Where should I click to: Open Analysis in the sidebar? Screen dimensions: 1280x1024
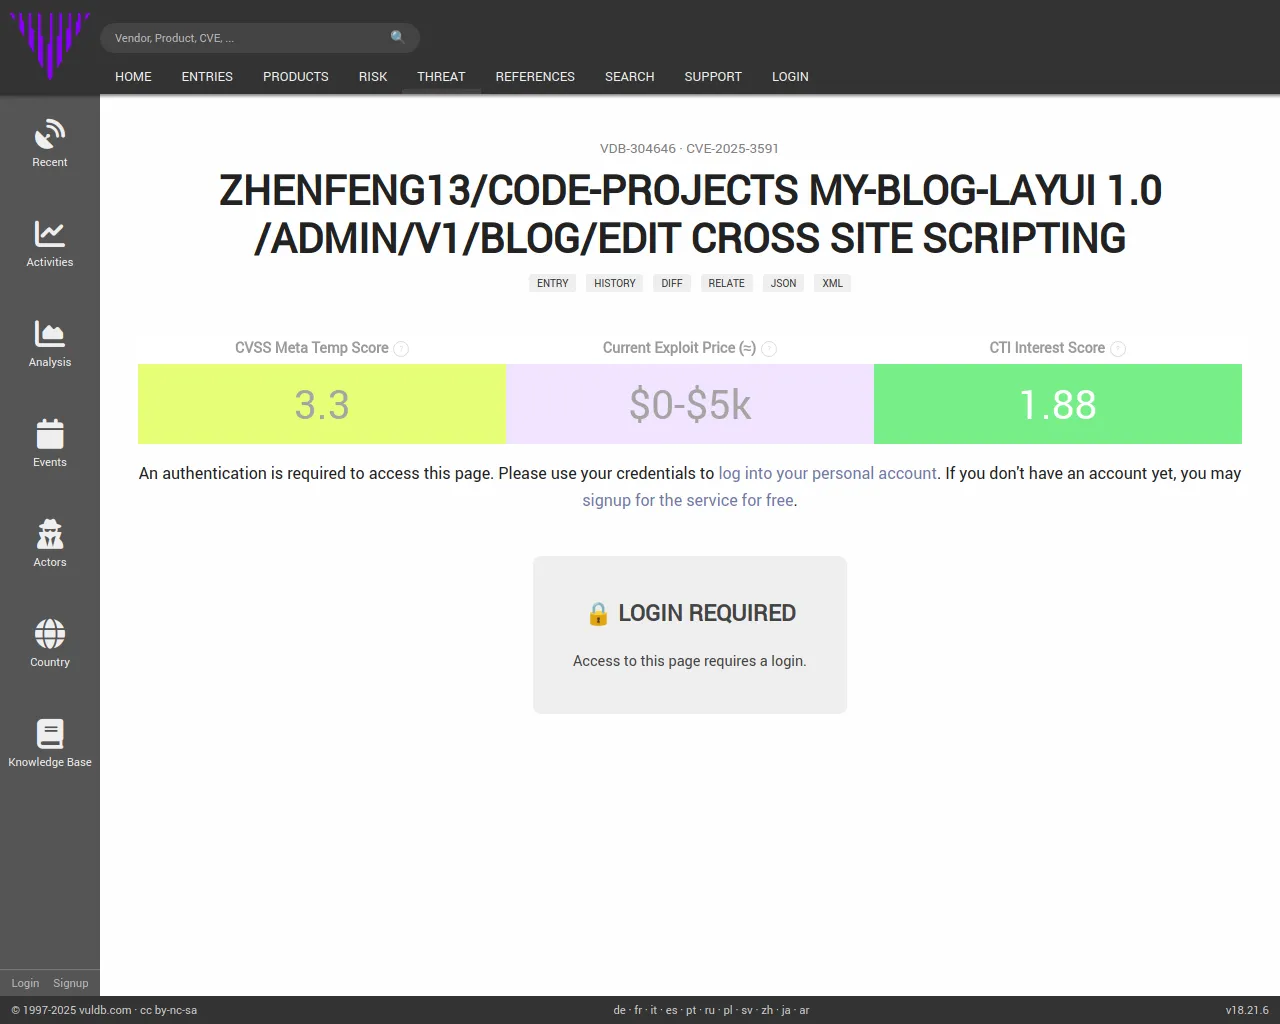(50, 343)
